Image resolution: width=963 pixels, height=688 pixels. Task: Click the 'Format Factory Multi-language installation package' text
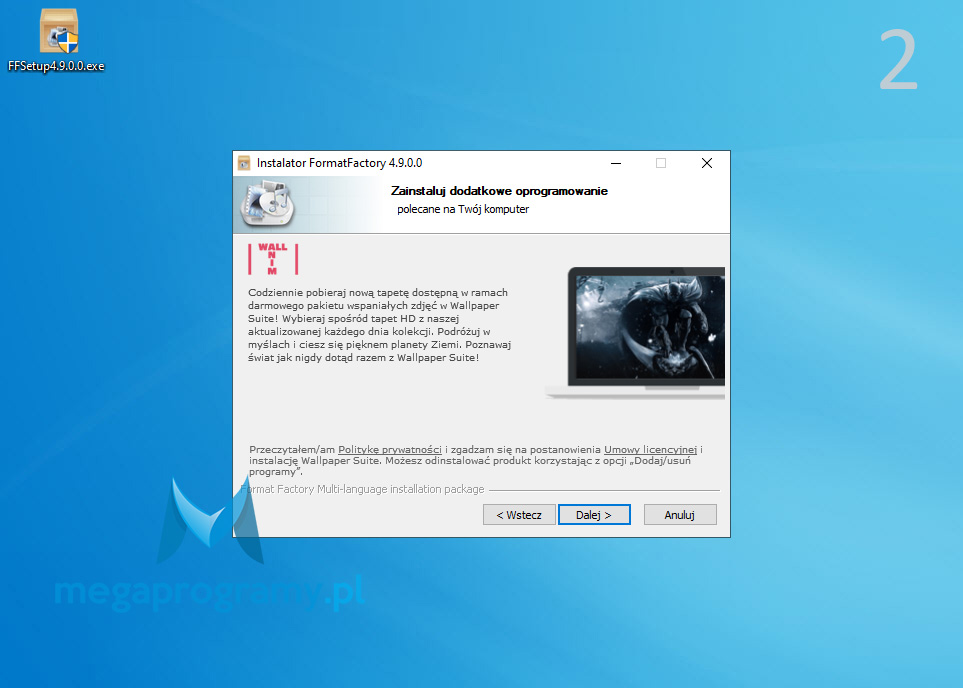coord(362,490)
